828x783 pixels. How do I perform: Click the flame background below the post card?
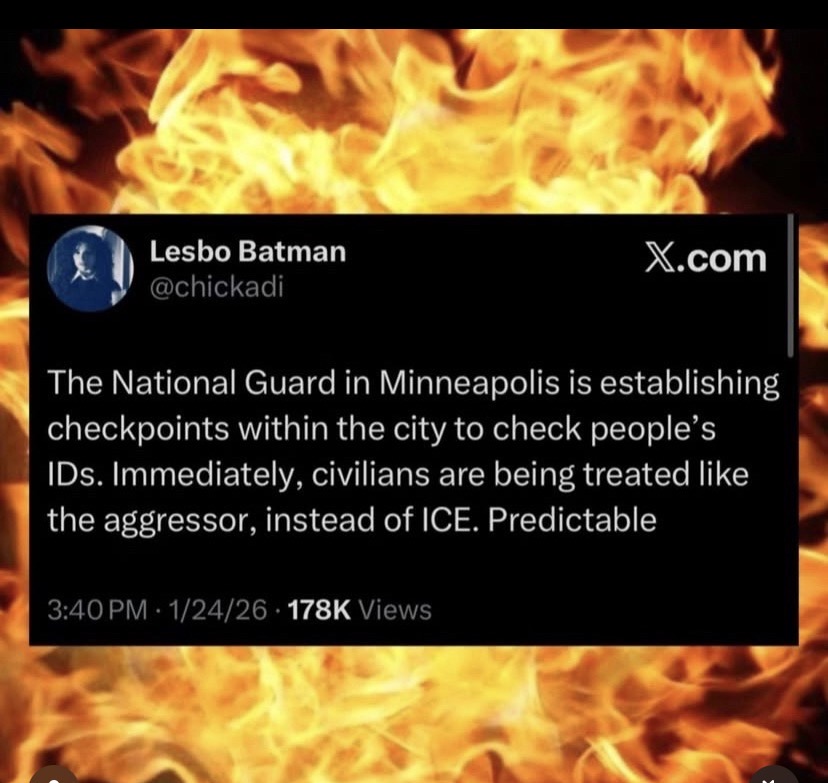(414, 707)
